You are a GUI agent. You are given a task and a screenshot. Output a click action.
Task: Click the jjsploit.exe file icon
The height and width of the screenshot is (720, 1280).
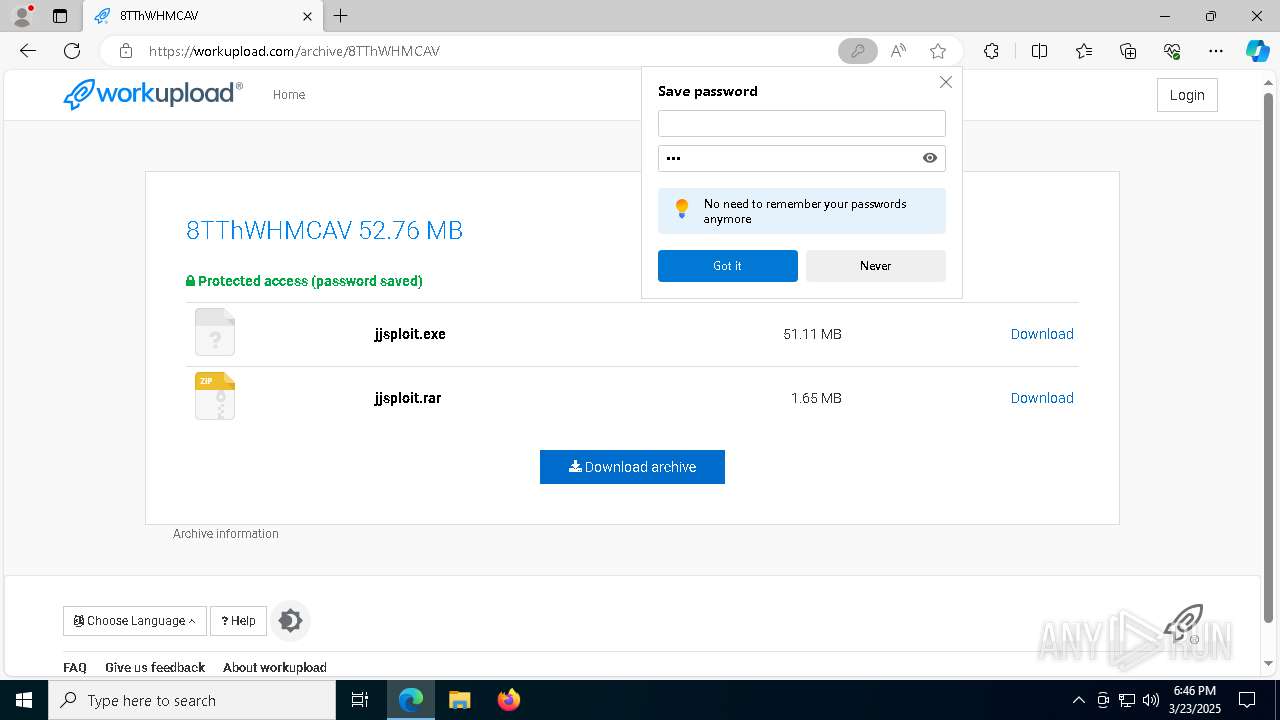215,332
